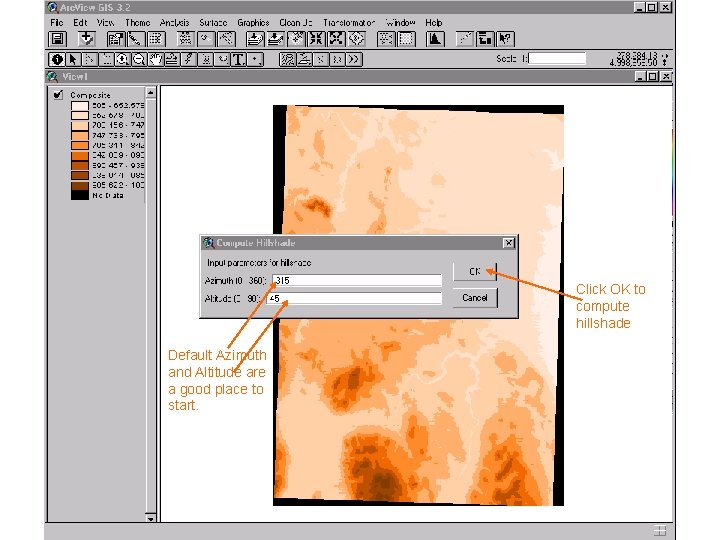The image size is (720, 540).
Task: Zoom to full extent button
Action: [x=255, y=39]
